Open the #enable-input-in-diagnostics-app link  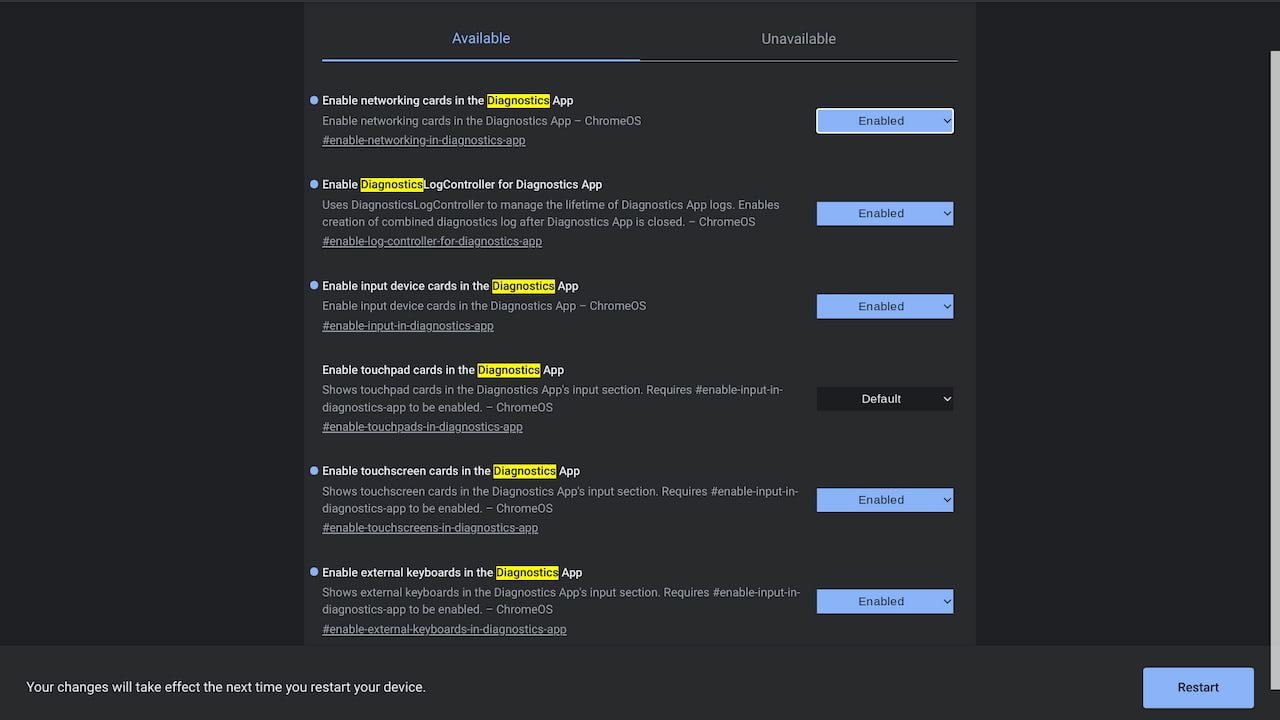(408, 325)
